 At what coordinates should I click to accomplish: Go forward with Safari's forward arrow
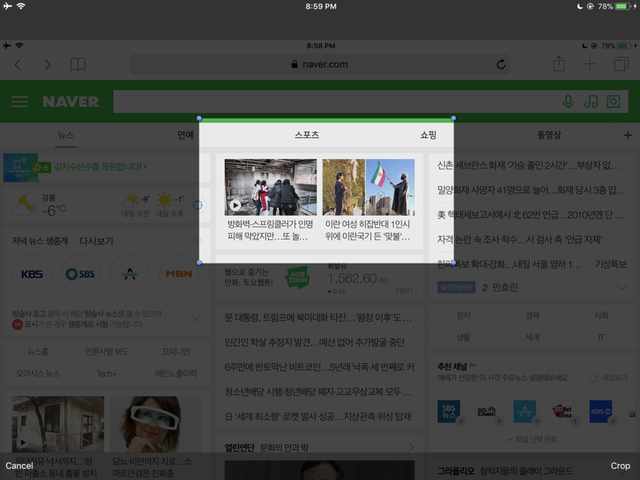(x=48, y=64)
